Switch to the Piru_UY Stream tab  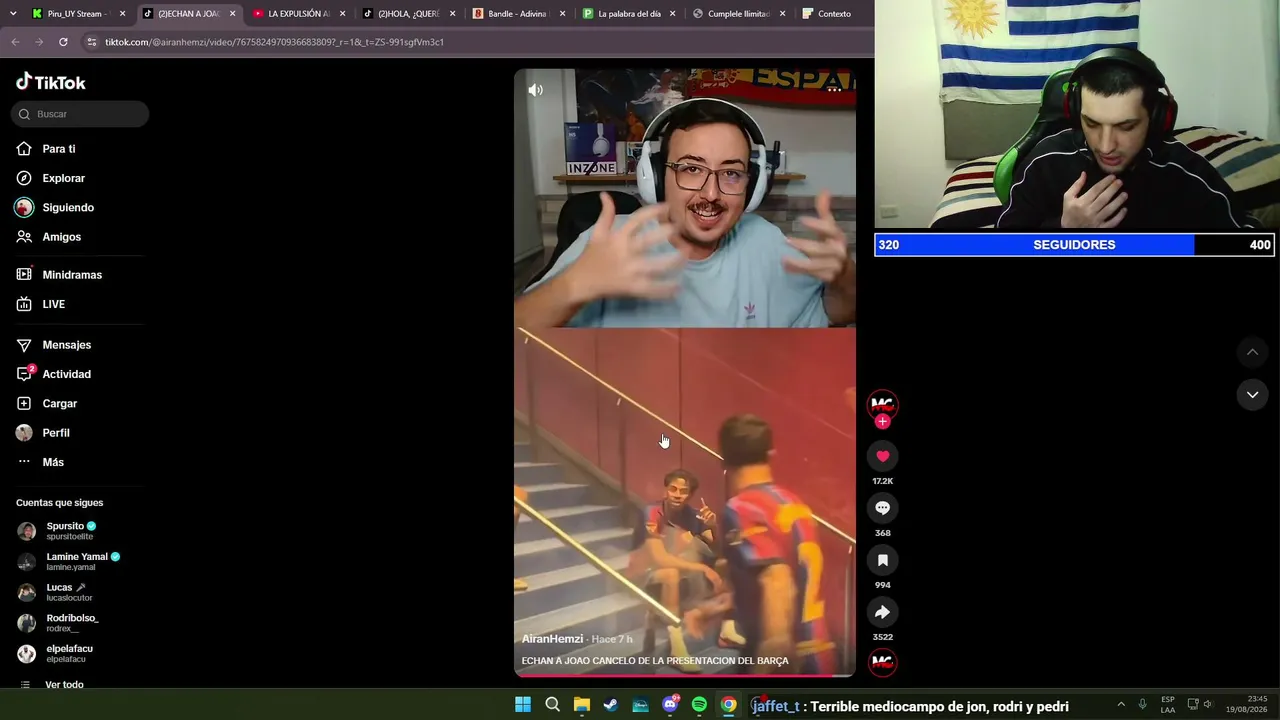tap(78, 14)
